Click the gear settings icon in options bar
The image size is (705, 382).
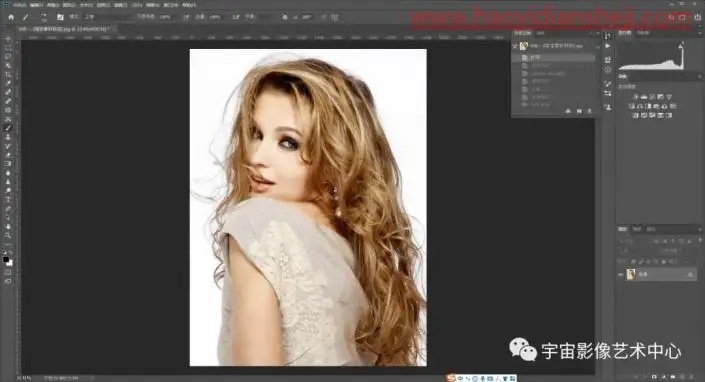(x=285, y=17)
